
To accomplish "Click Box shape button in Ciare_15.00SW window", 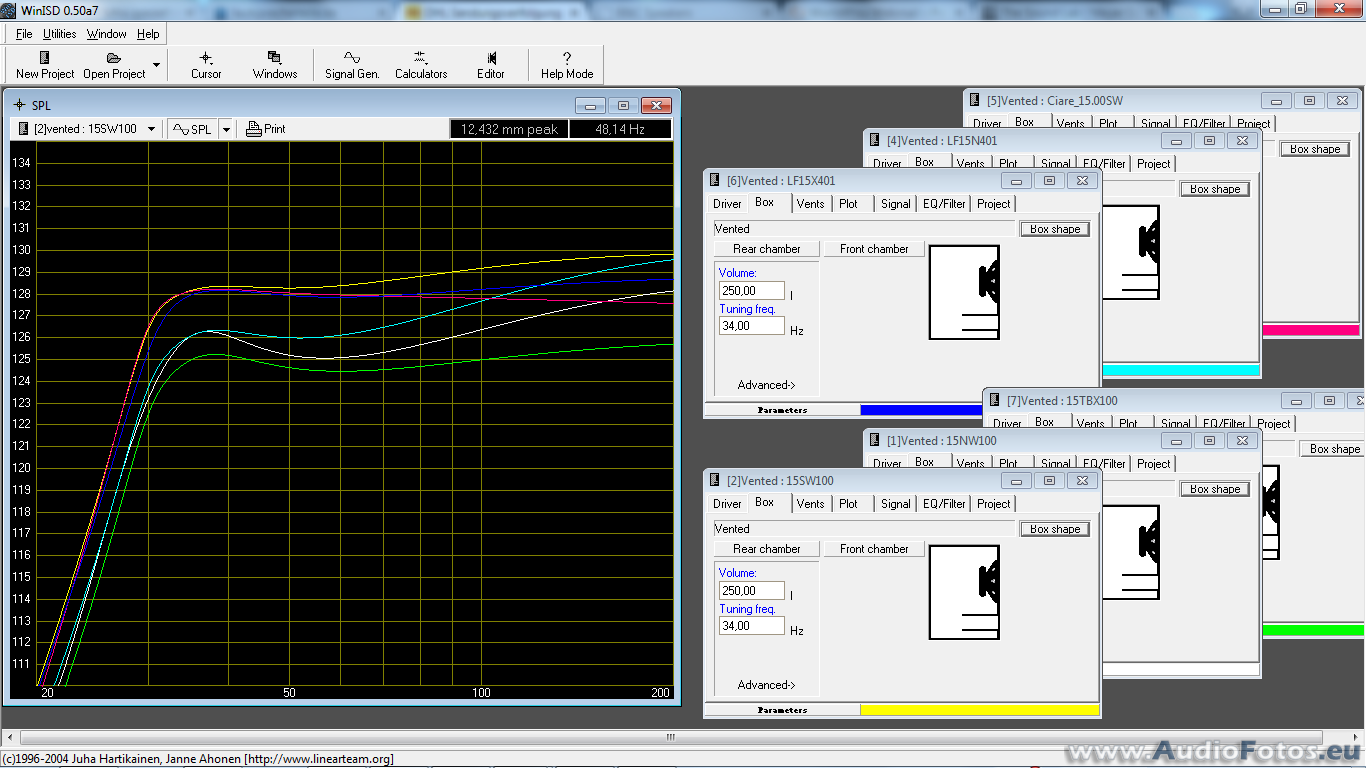I will coord(1315,149).
